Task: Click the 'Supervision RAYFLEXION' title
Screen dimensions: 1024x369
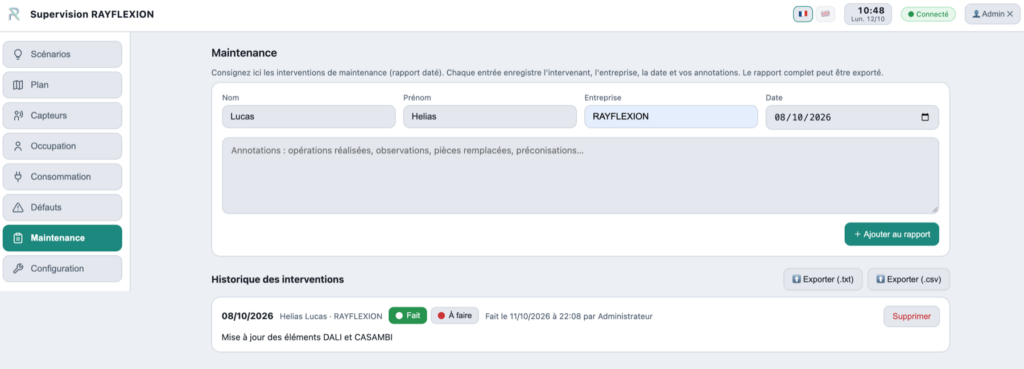Action: pyautogui.click(x=92, y=14)
